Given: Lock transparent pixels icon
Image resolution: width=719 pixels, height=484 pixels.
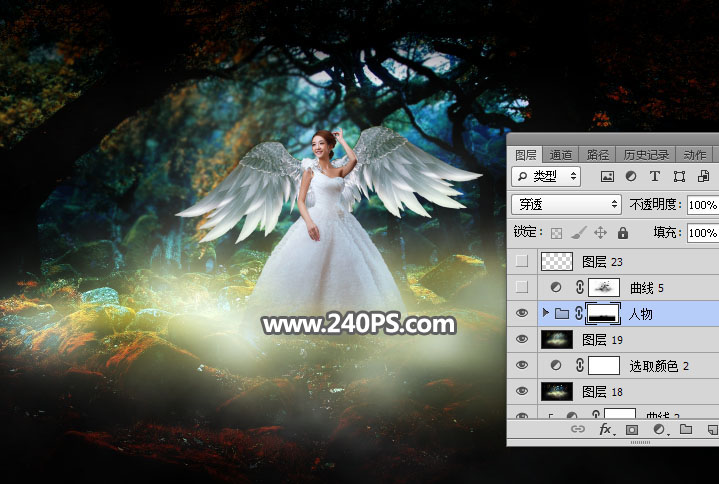Looking at the screenshot, I should click(556, 233).
